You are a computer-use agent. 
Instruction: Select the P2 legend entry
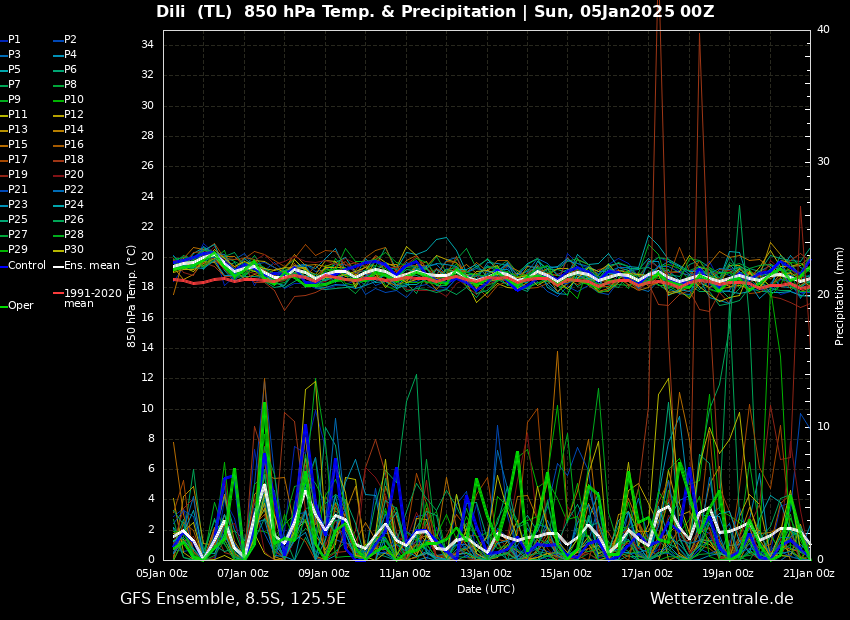point(70,40)
